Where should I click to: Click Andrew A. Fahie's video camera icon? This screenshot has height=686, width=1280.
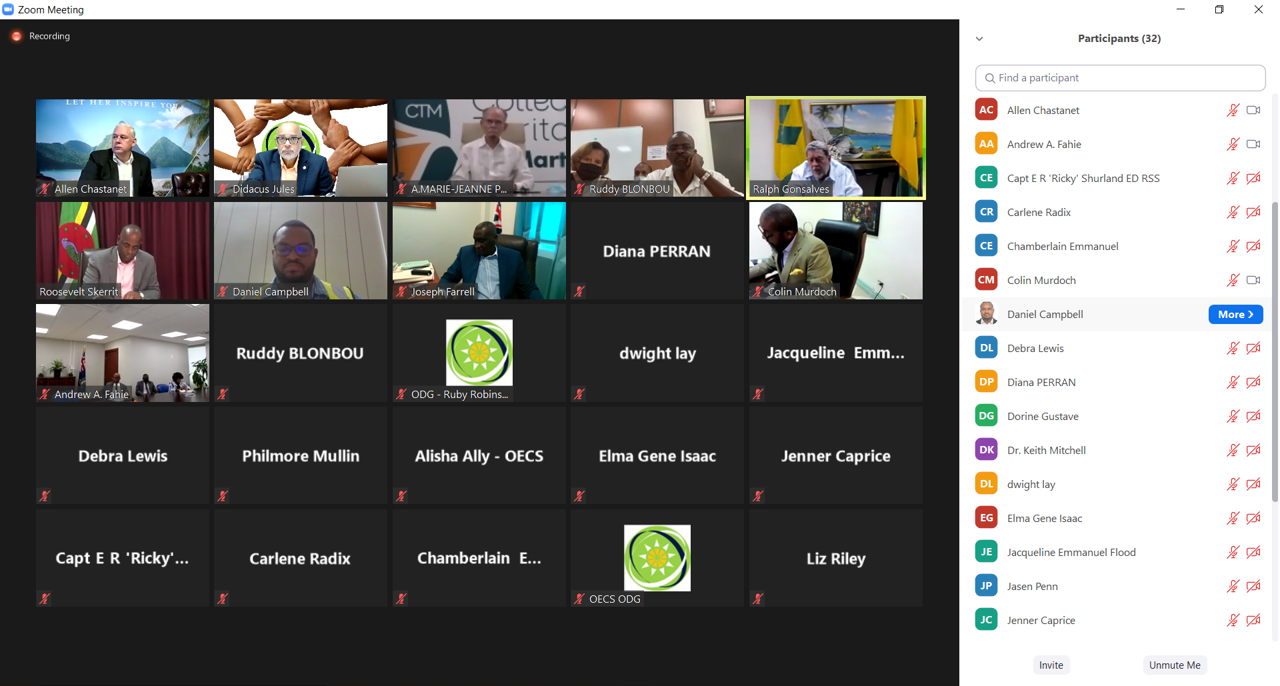pyautogui.click(x=1253, y=144)
